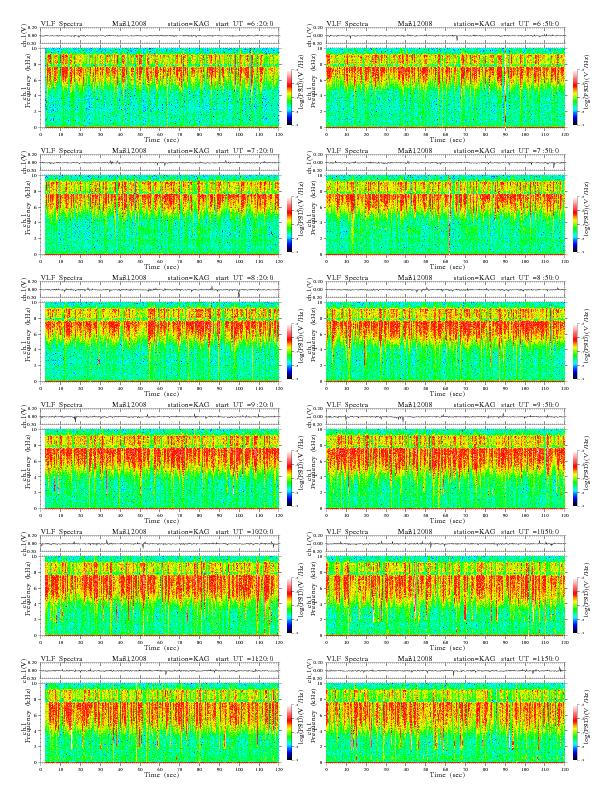Click the ch.1(V) waveform strip above the 10:50:0 spectrogram

click(445, 544)
